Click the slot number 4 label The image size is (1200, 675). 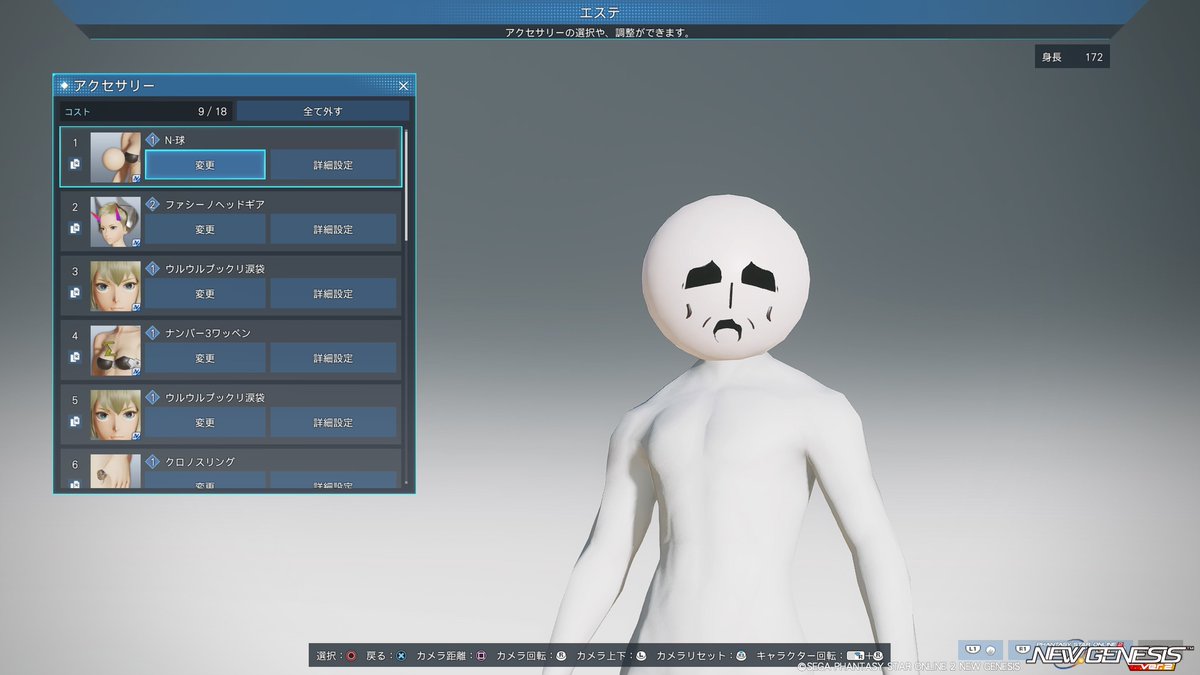pyautogui.click(x=75, y=335)
